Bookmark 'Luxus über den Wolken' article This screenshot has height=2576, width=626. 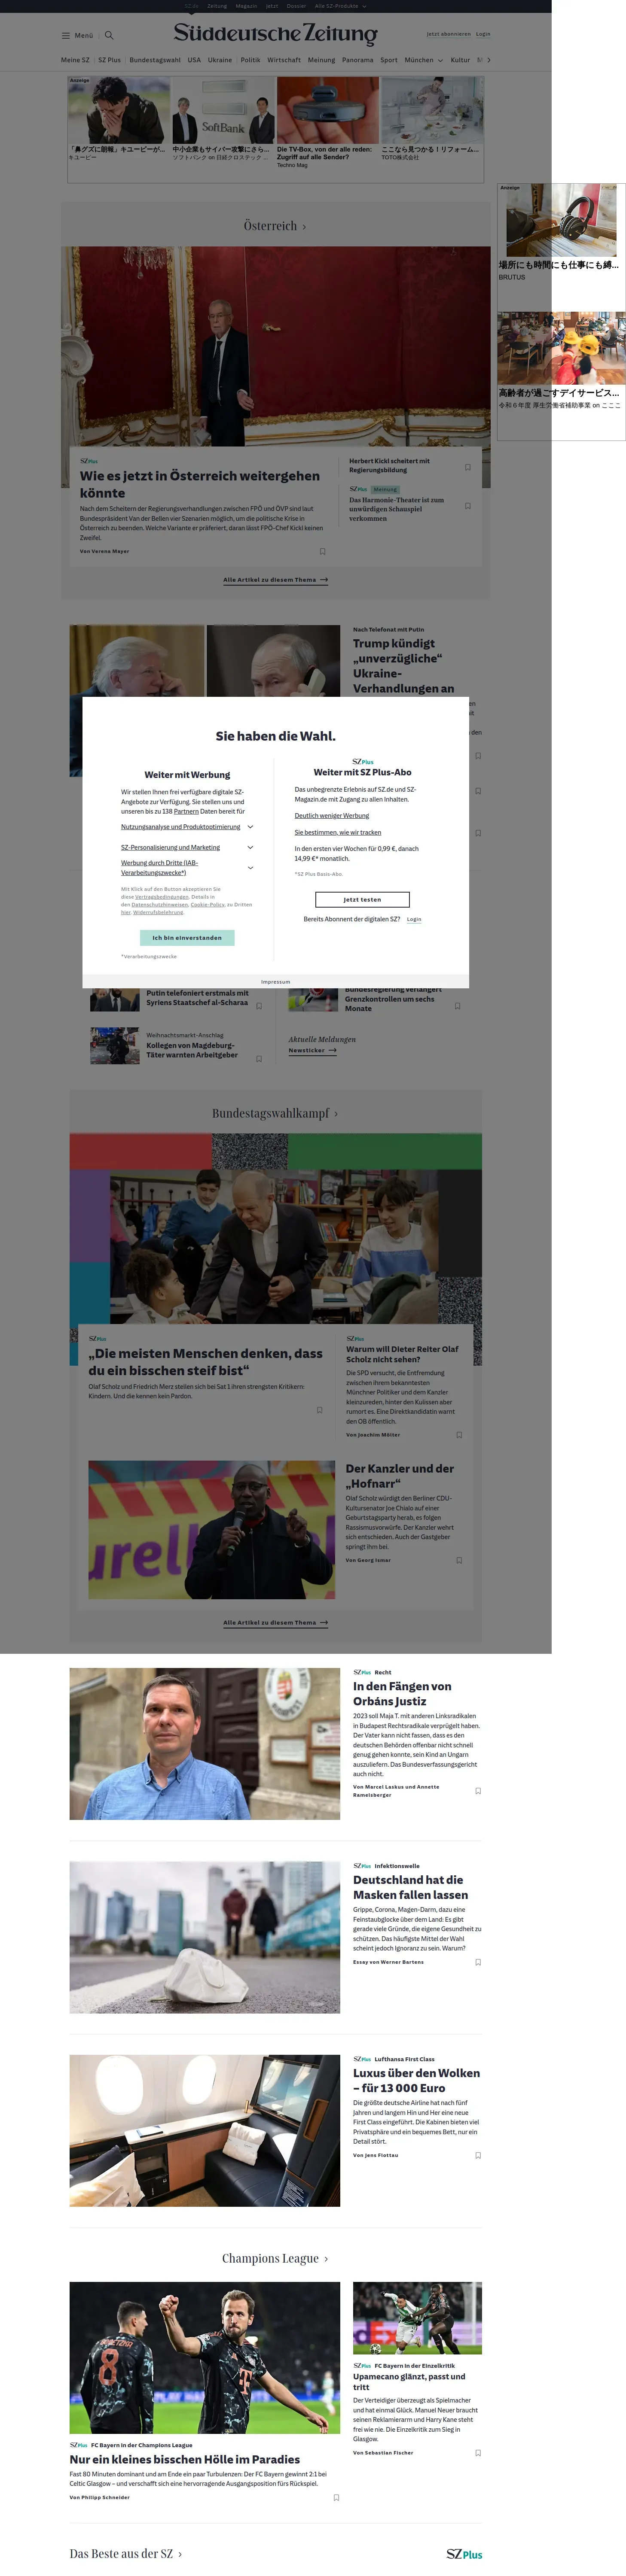(x=478, y=2154)
